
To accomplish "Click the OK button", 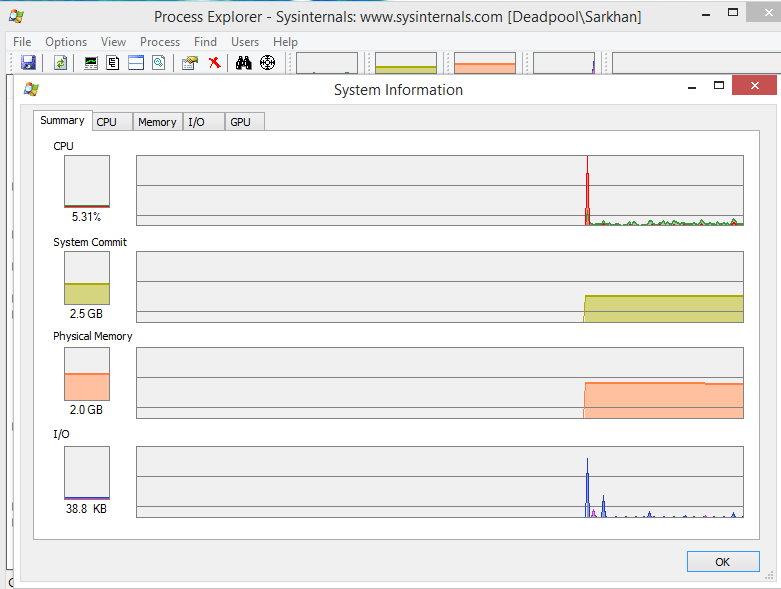I will (723, 562).
